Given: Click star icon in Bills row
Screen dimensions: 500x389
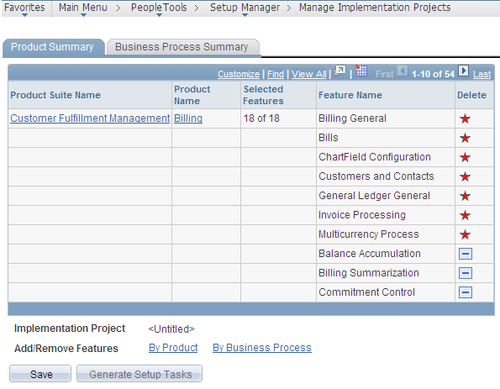Looking at the screenshot, I should [465, 138].
